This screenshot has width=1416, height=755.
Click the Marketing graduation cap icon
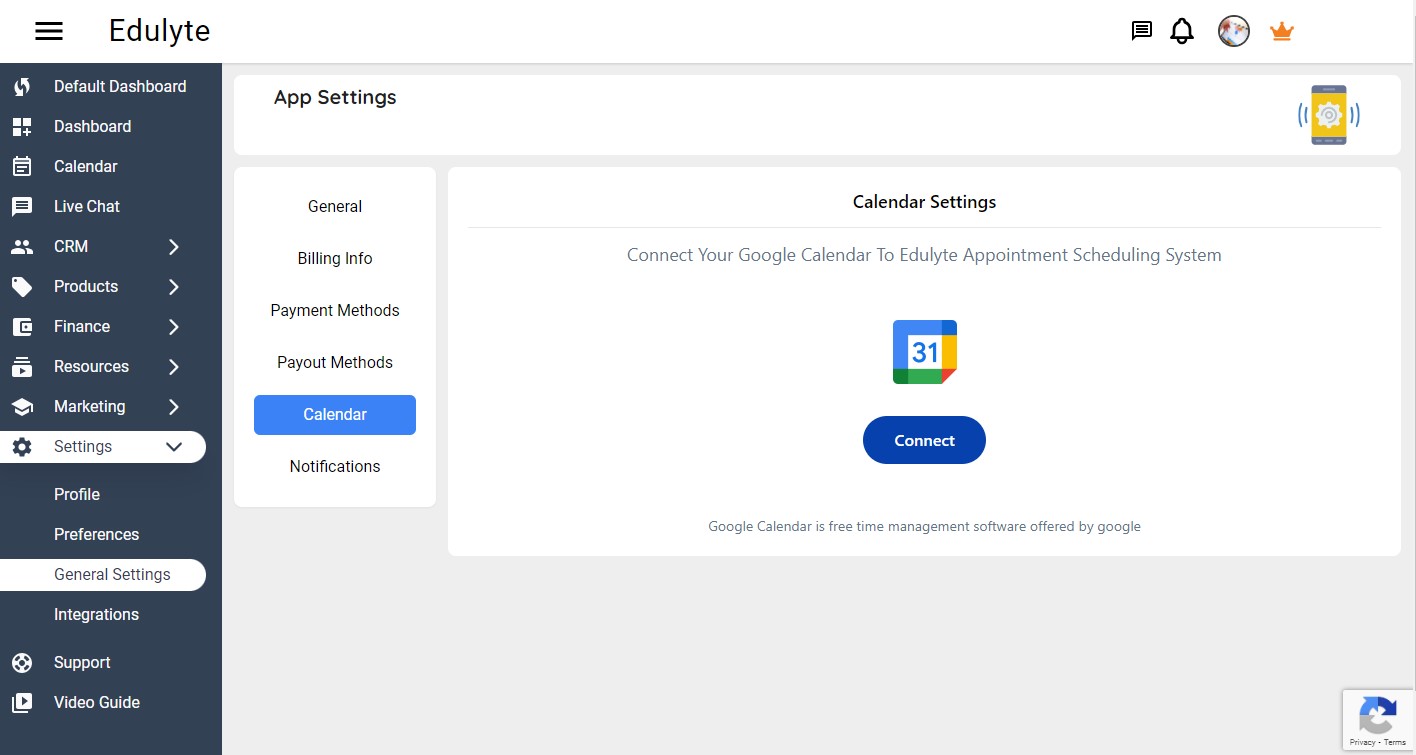(22, 407)
